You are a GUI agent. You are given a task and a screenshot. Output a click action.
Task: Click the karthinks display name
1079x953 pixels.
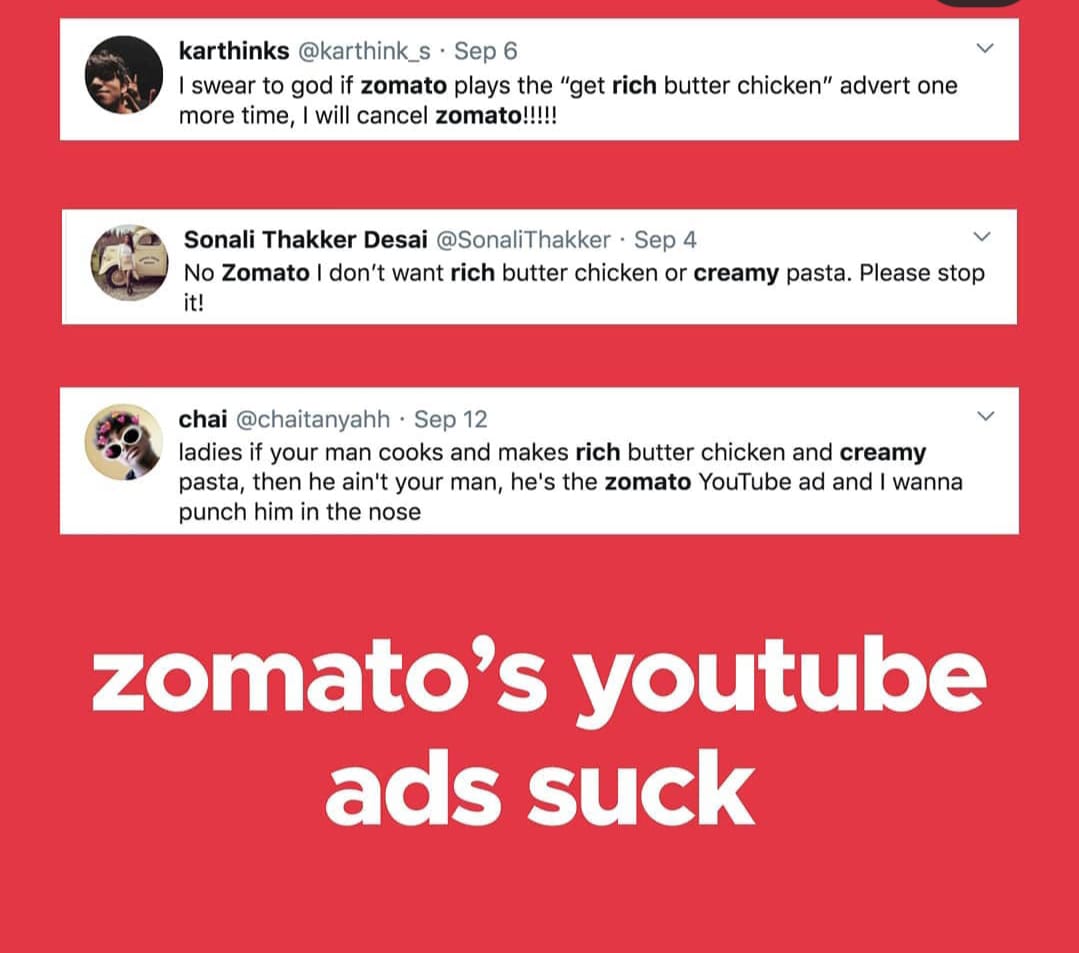tap(234, 51)
